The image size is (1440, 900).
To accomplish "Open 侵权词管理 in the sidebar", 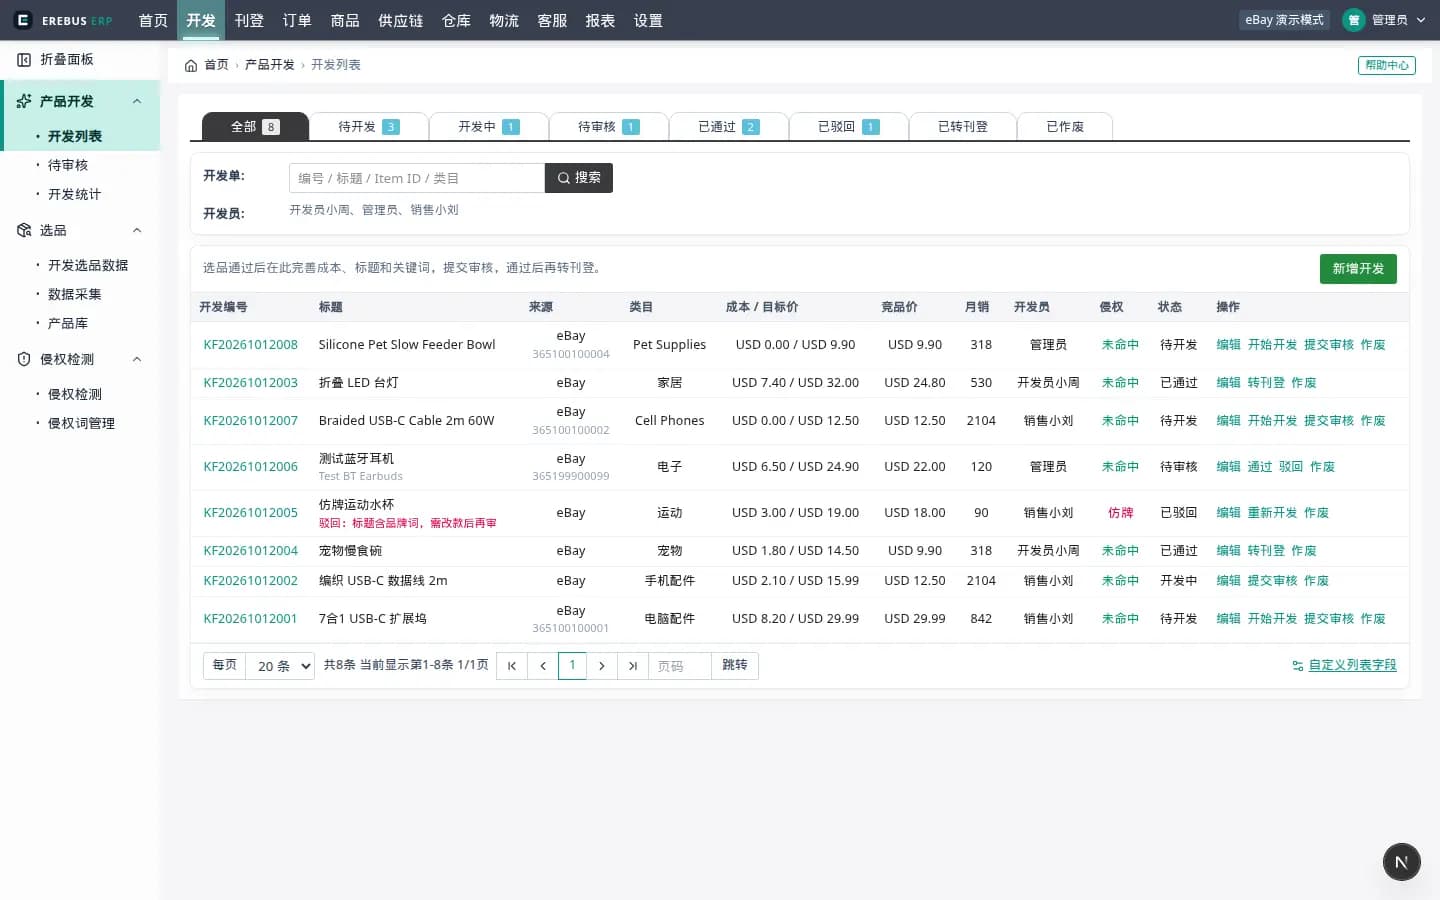I will tap(81, 423).
